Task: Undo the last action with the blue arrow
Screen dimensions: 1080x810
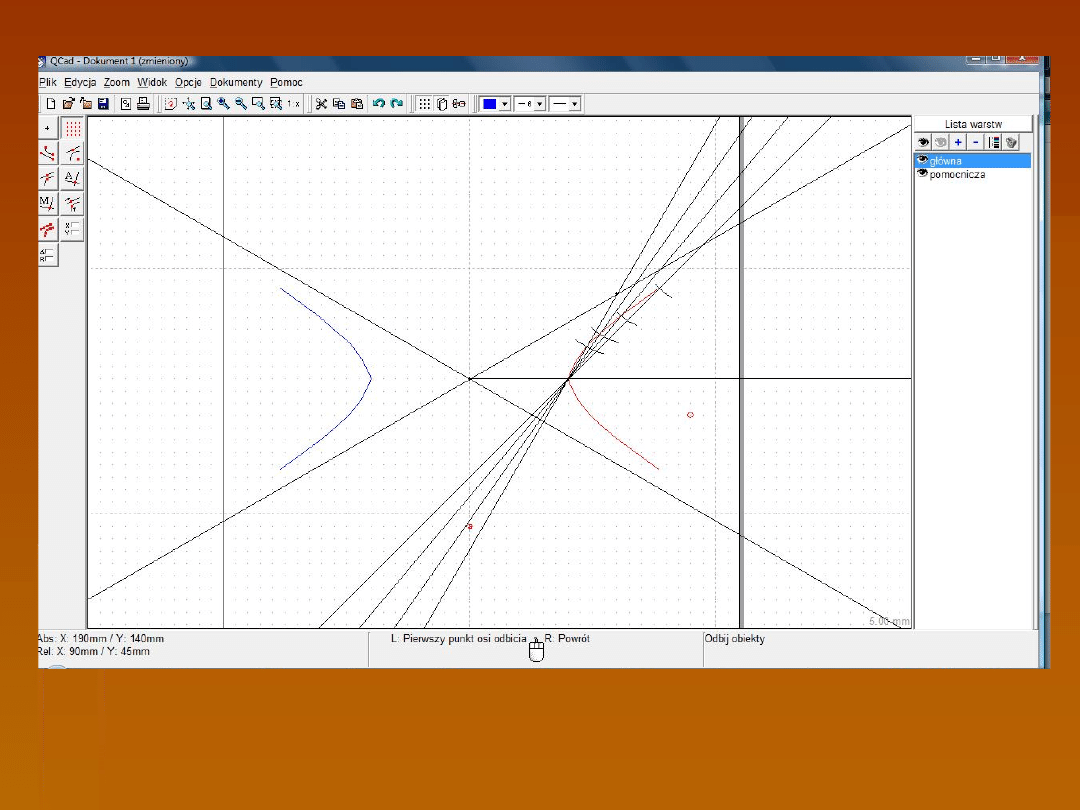Action: pyautogui.click(x=378, y=103)
